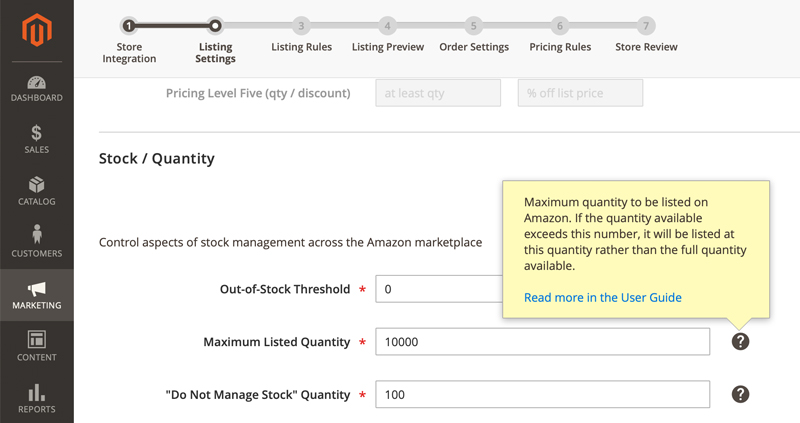Click help icon for Do Not Manage Stock Quantity
This screenshot has width=800, height=423.
click(x=740, y=394)
